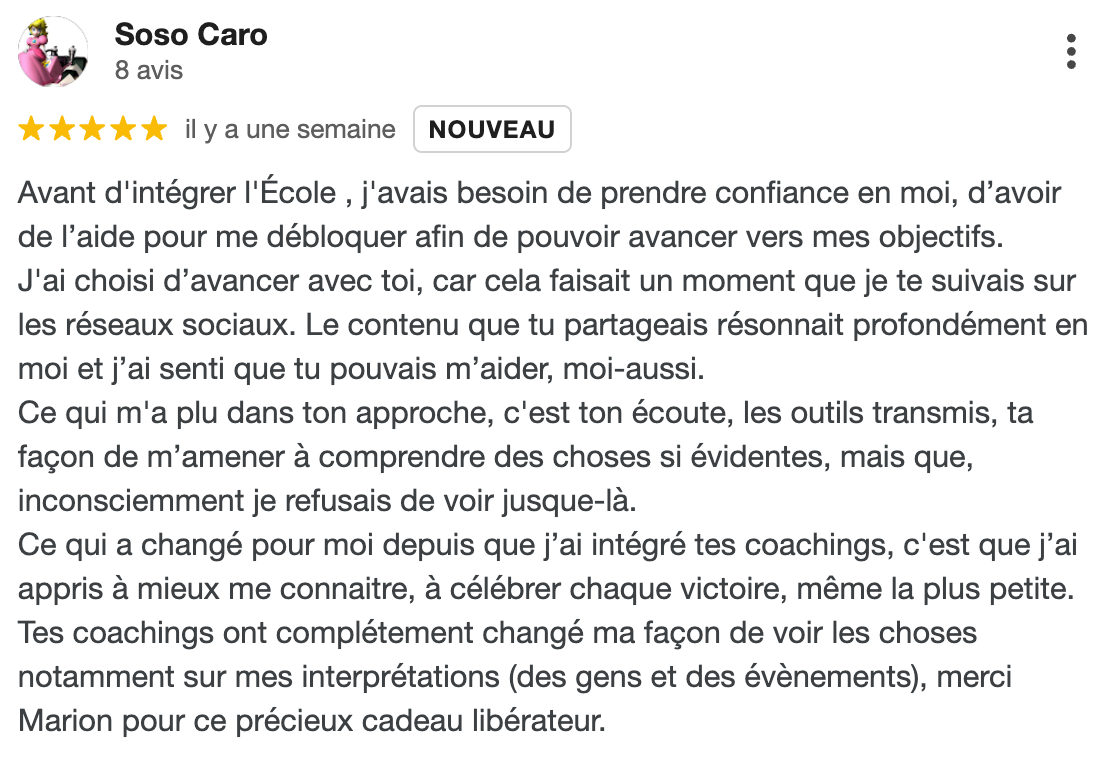Image resolution: width=1102 pixels, height=768 pixels.
Task: Open Soso Caro's profile picture
Action: tap(53, 51)
